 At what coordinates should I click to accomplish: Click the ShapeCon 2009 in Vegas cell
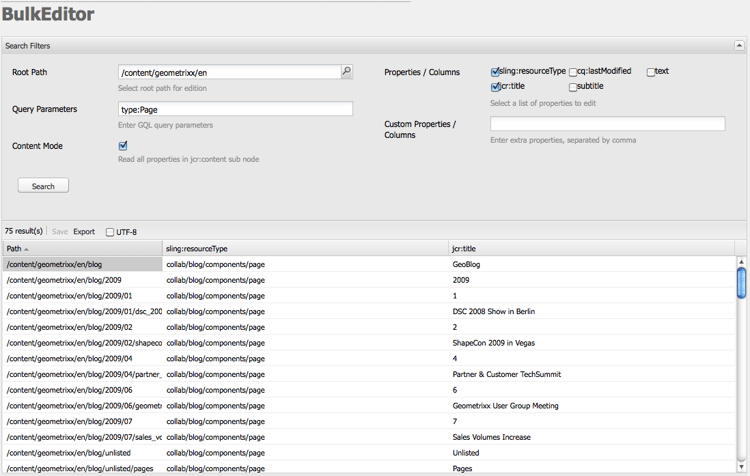coord(592,343)
